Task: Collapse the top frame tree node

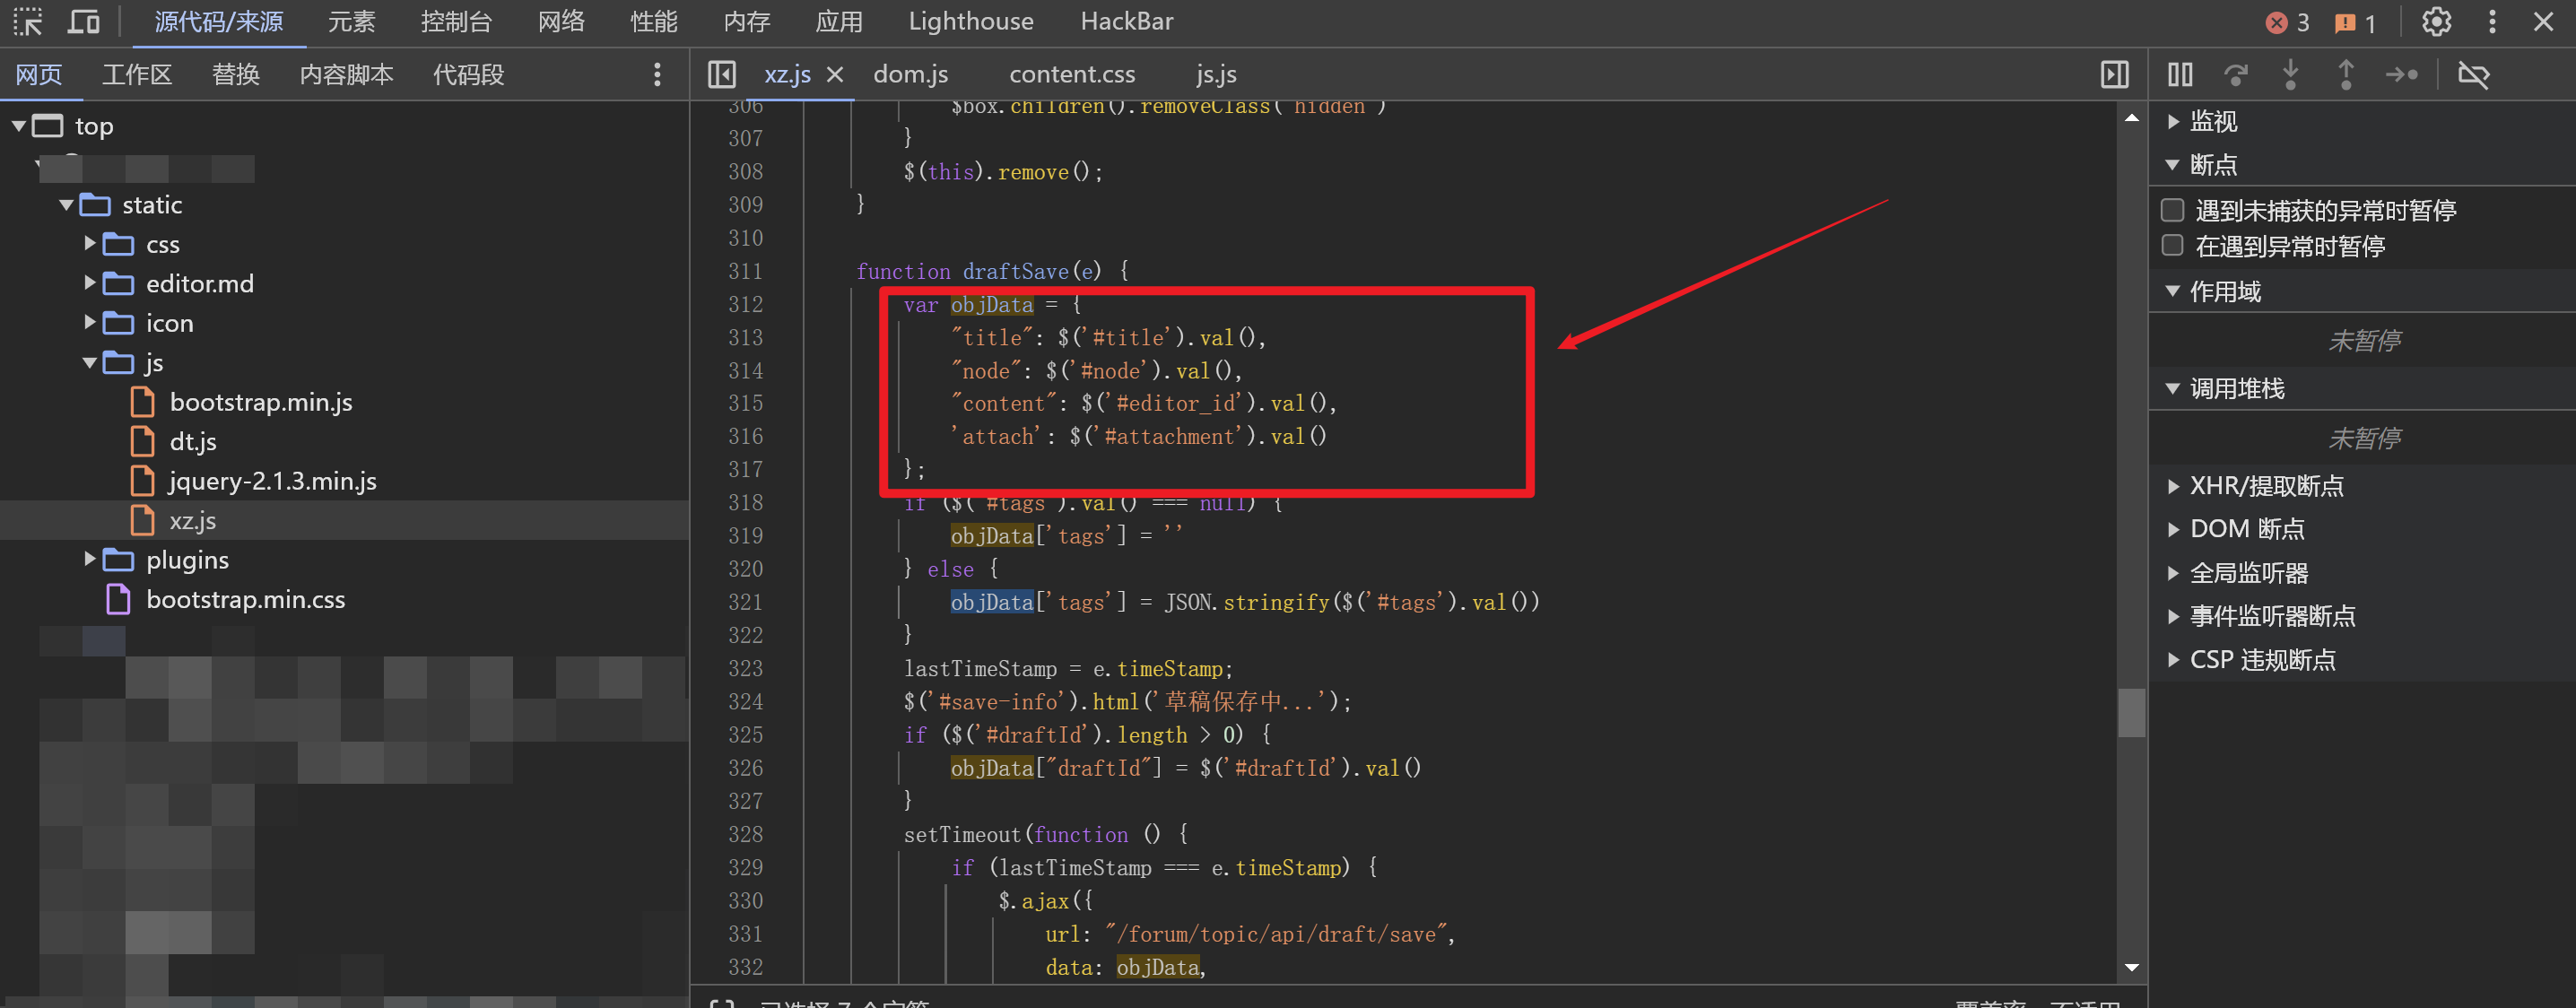Action: pyautogui.click(x=18, y=125)
